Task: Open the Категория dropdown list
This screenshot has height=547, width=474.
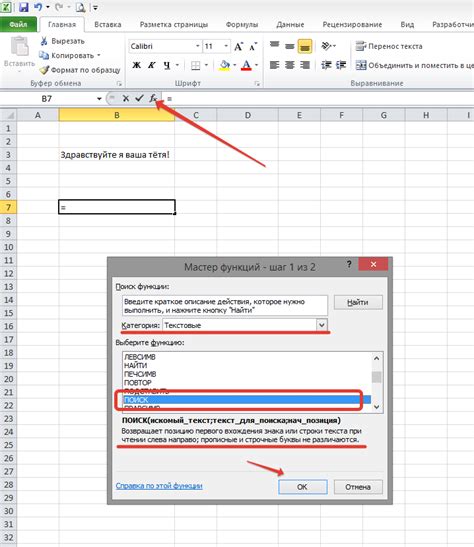Action: pos(322,325)
